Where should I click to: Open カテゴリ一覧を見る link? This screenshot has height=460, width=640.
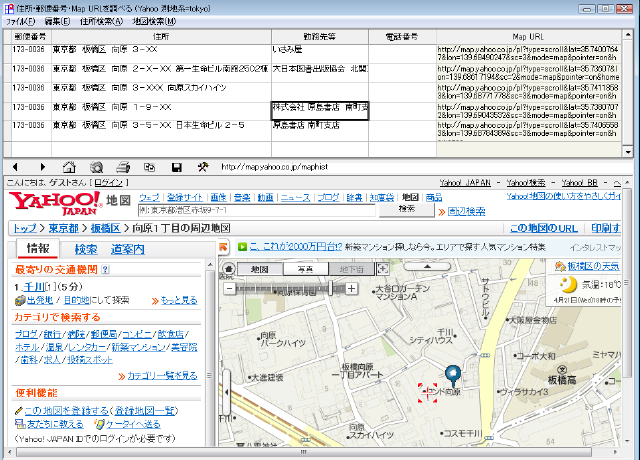pos(162,376)
